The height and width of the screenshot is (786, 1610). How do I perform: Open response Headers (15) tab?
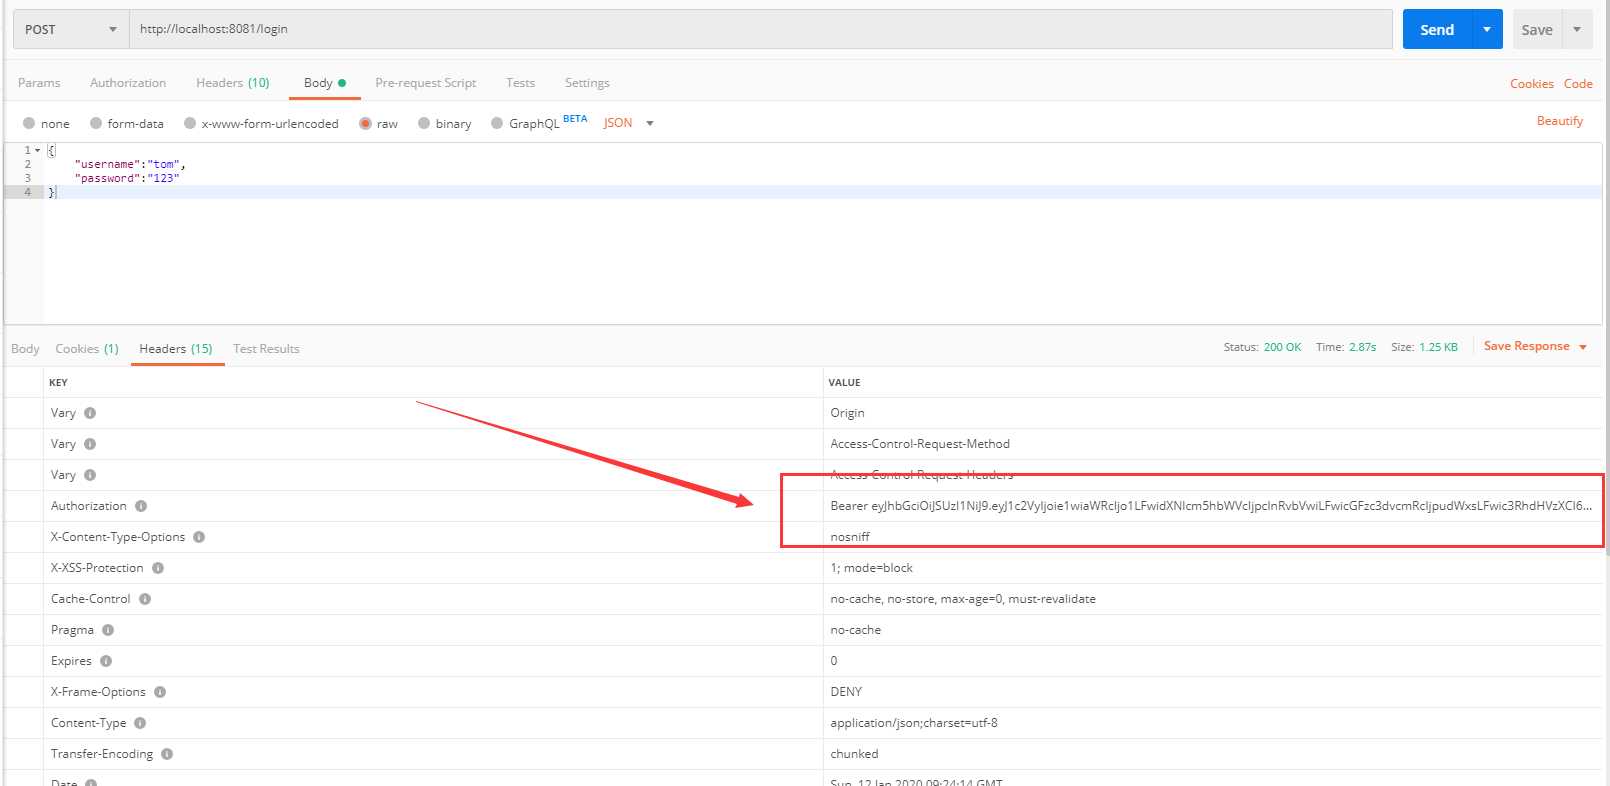[176, 349]
